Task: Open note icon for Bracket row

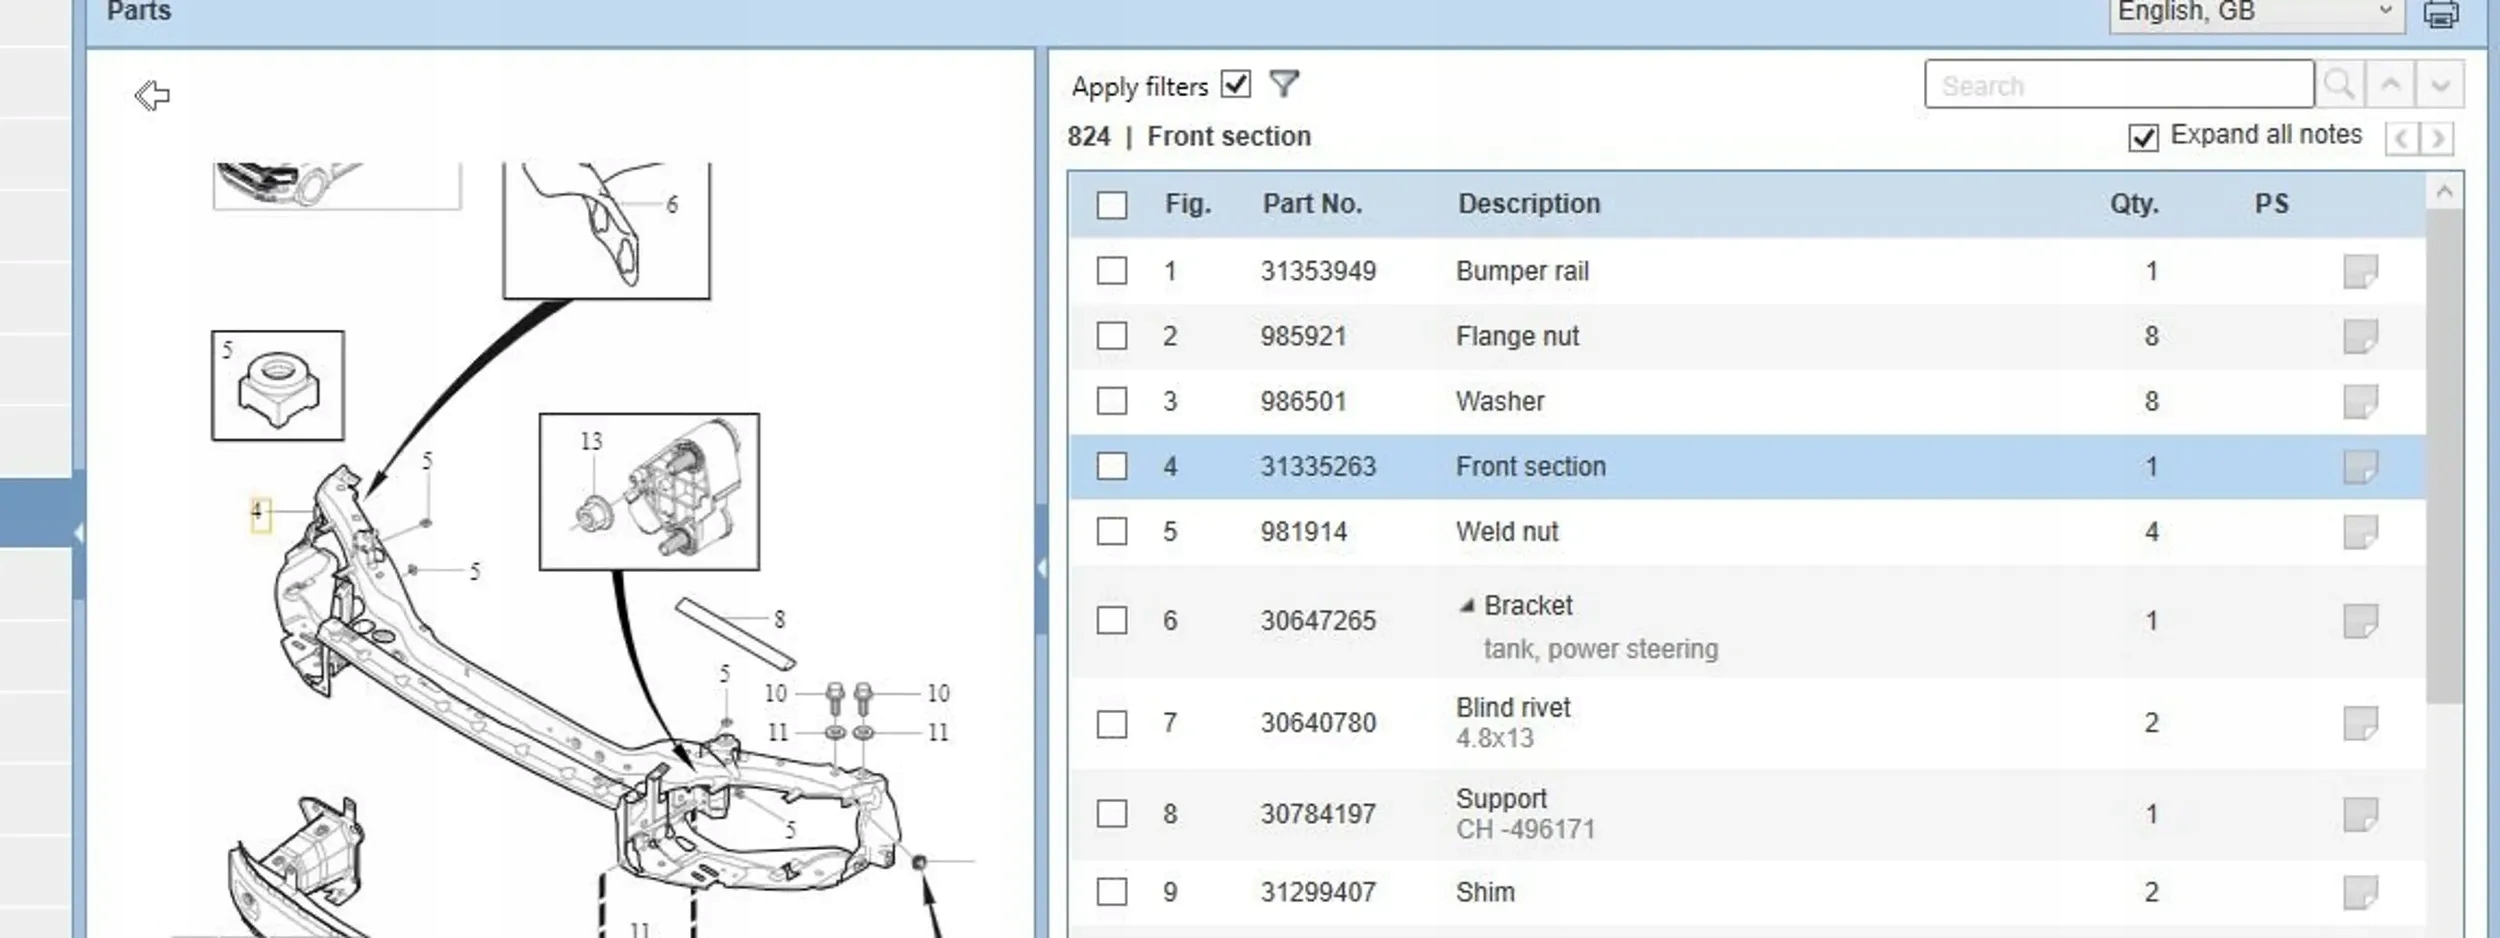Action: tap(2360, 621)
